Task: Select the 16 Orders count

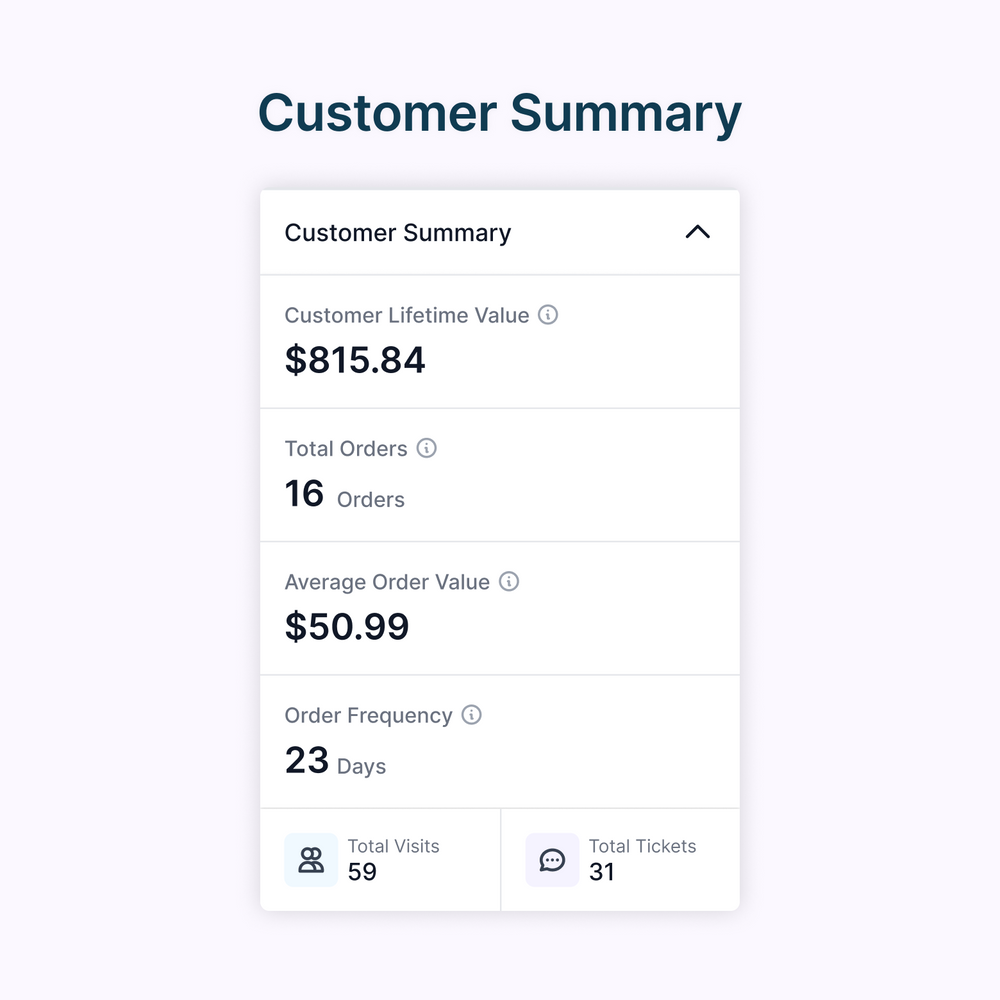Action: pyautogui.click(x=344, y=494)
